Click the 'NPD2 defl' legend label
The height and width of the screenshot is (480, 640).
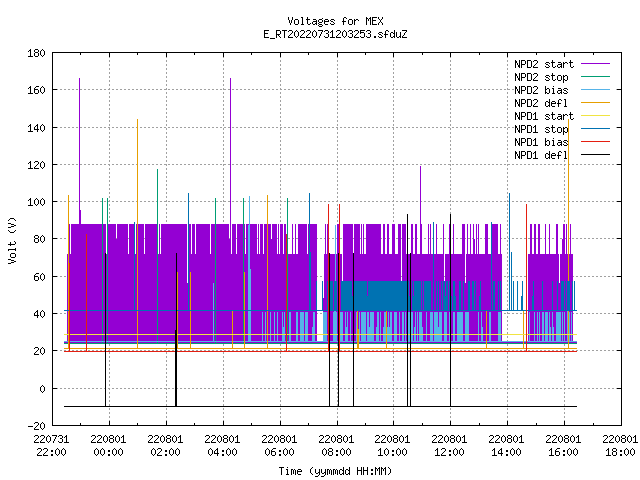[x=541, y=103]
